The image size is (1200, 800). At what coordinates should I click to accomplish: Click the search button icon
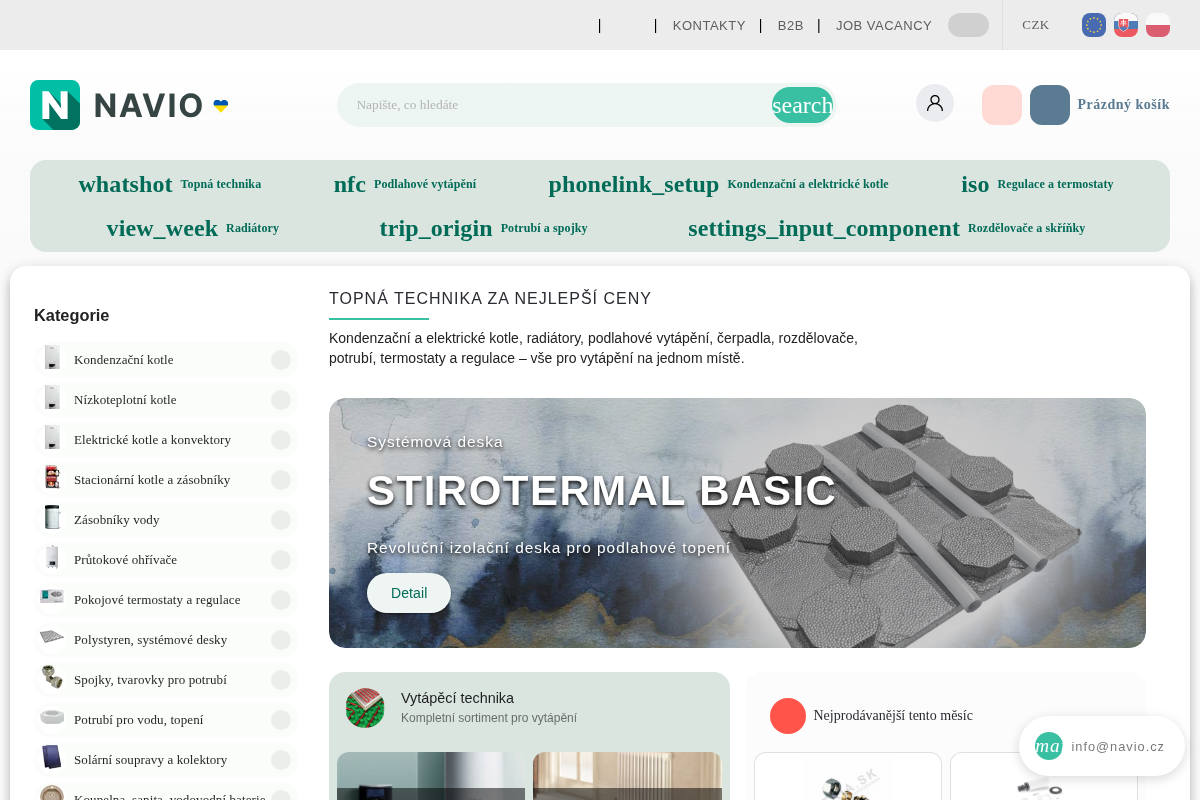tap(802, 105)
